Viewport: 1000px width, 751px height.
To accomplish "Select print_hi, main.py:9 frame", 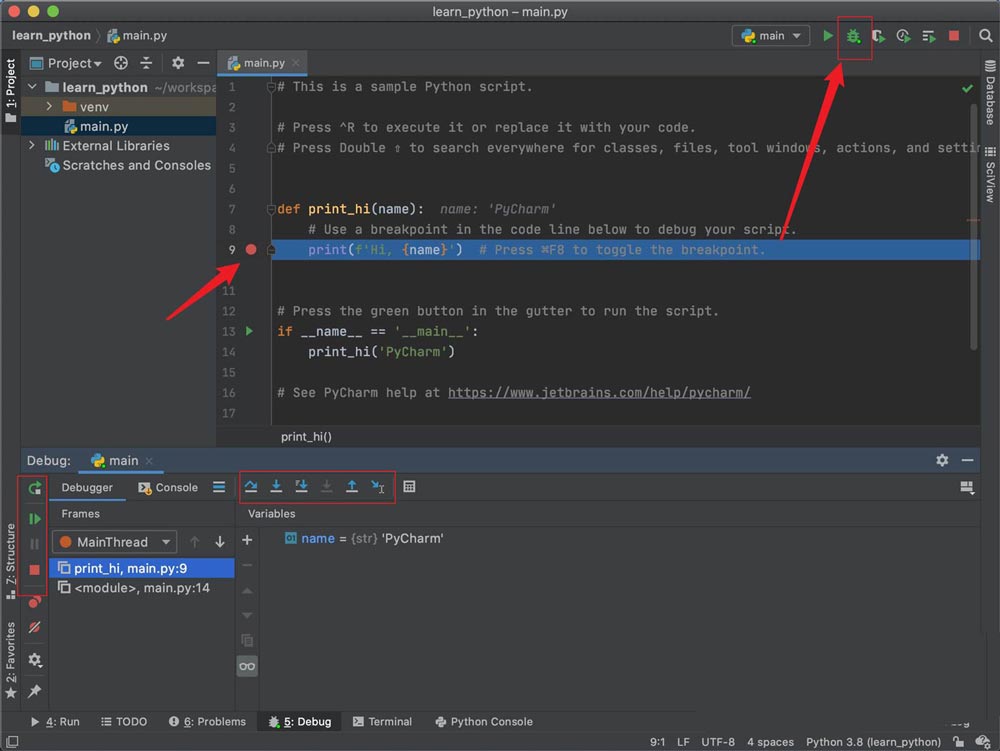I will 142,568.
